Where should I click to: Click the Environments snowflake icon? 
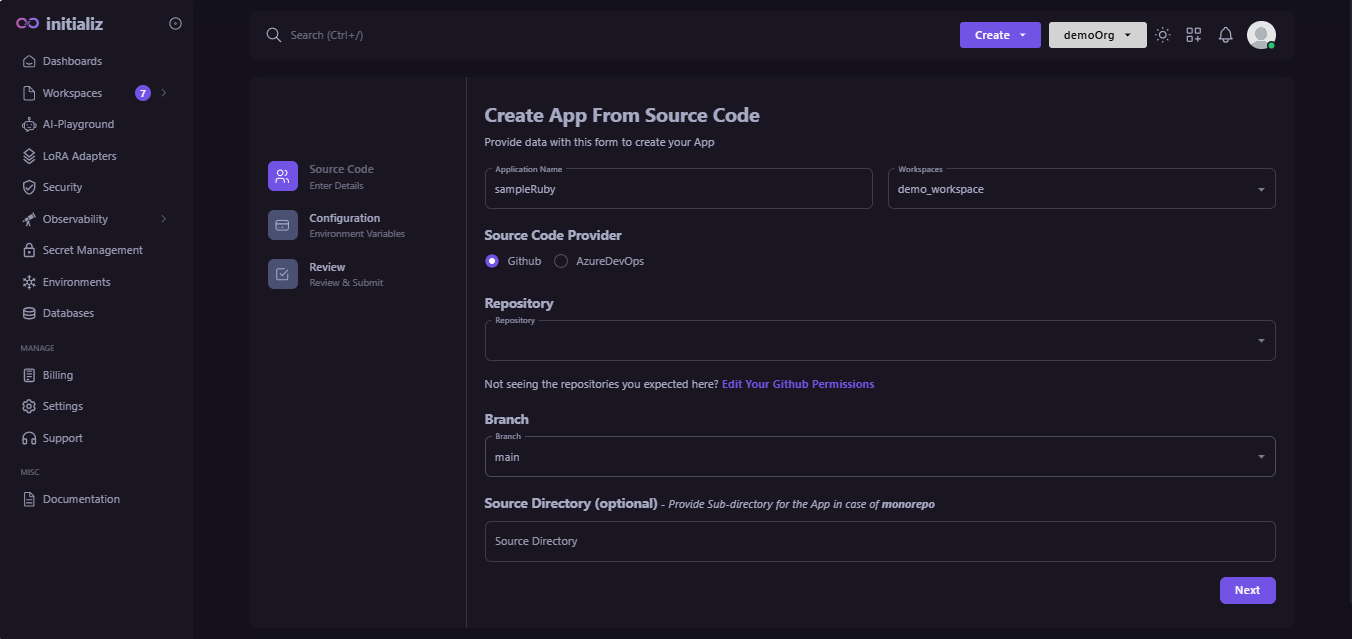pyautogui.click(x=29, y=282)
